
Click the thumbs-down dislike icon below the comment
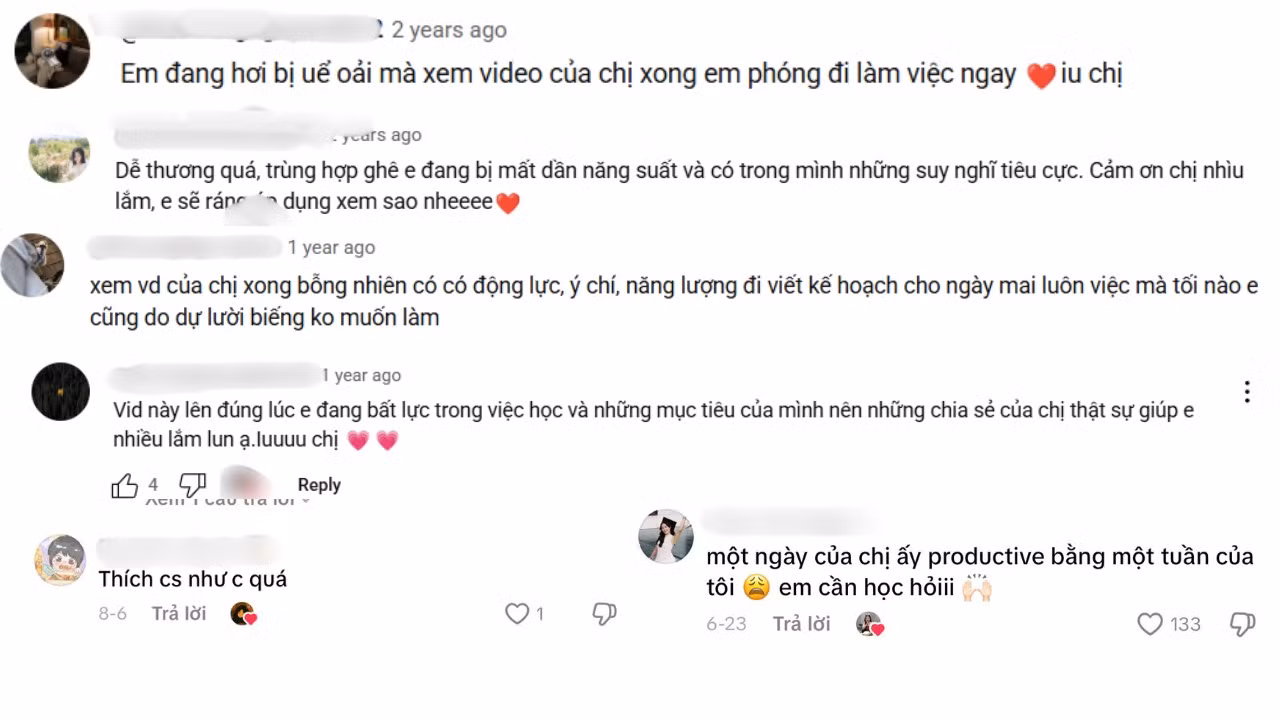click(192, 484)
